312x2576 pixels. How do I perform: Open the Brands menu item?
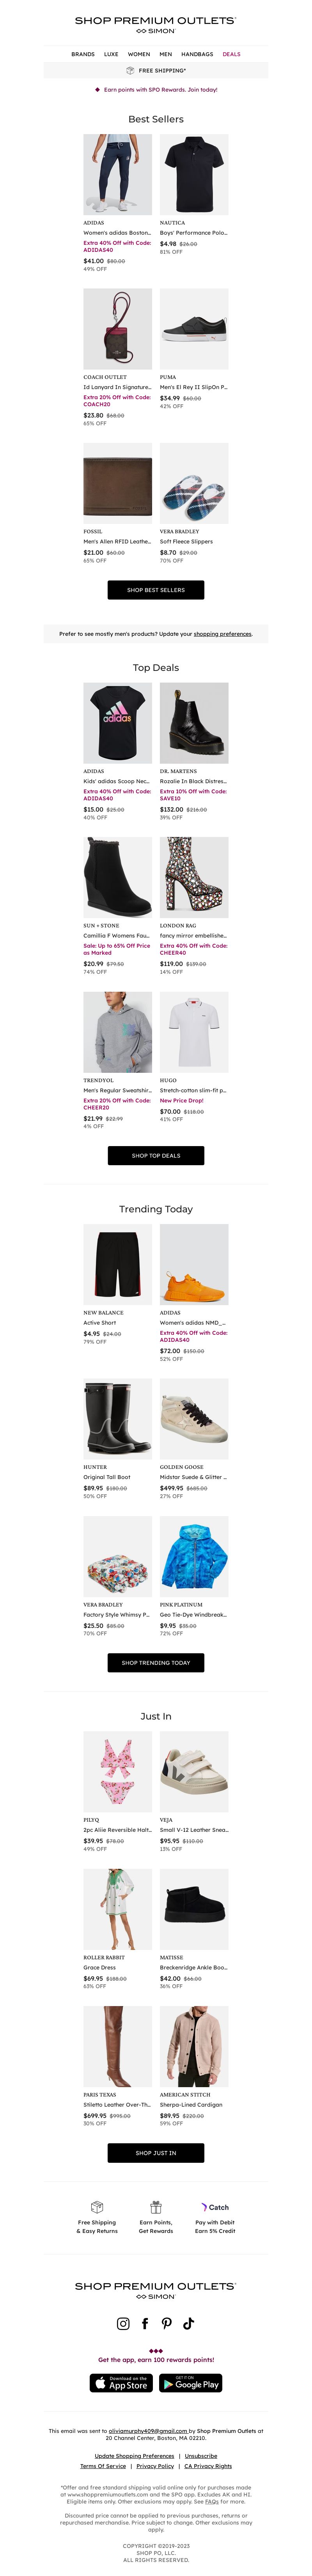[x=83, y=54]
